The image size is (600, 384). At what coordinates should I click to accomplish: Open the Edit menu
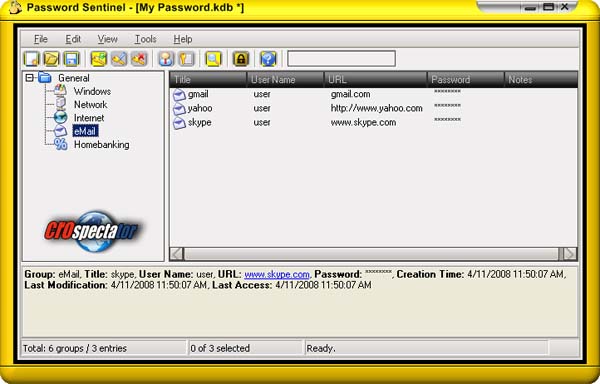tap(73, 39)
